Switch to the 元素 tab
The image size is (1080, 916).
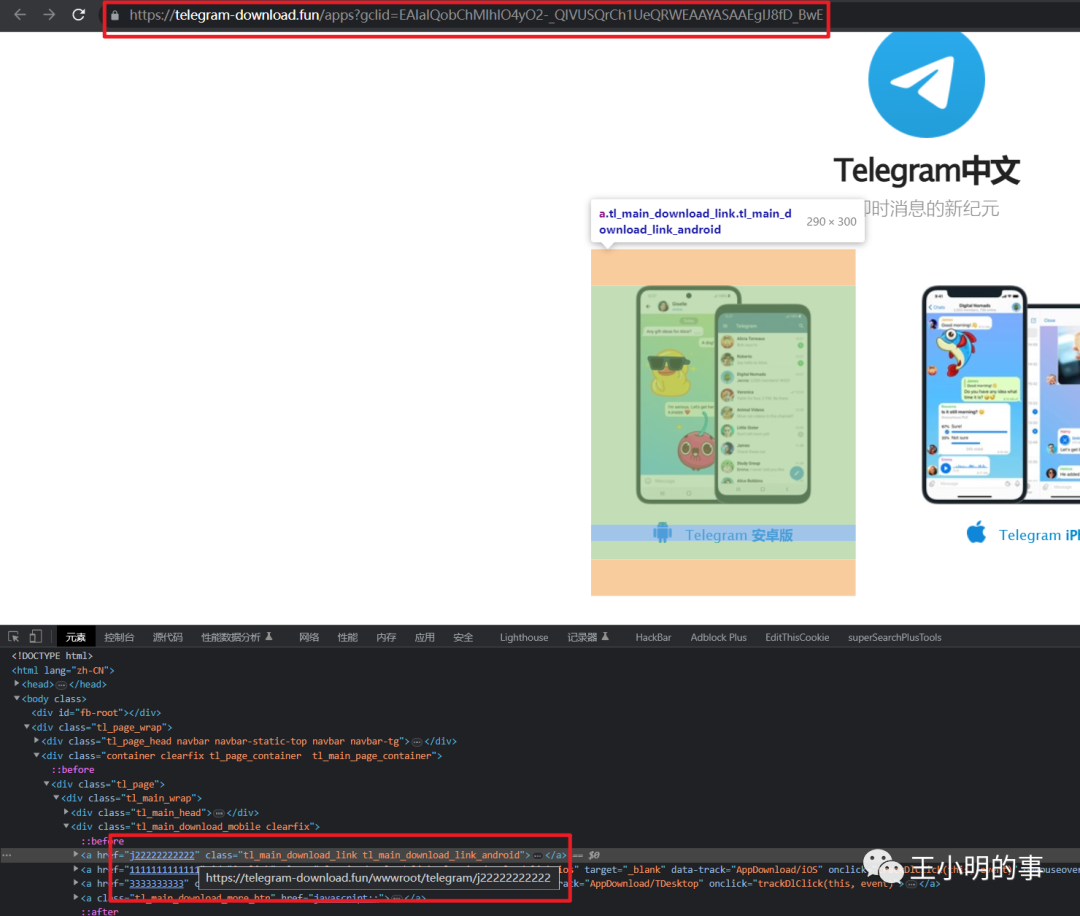click(75, 638)
